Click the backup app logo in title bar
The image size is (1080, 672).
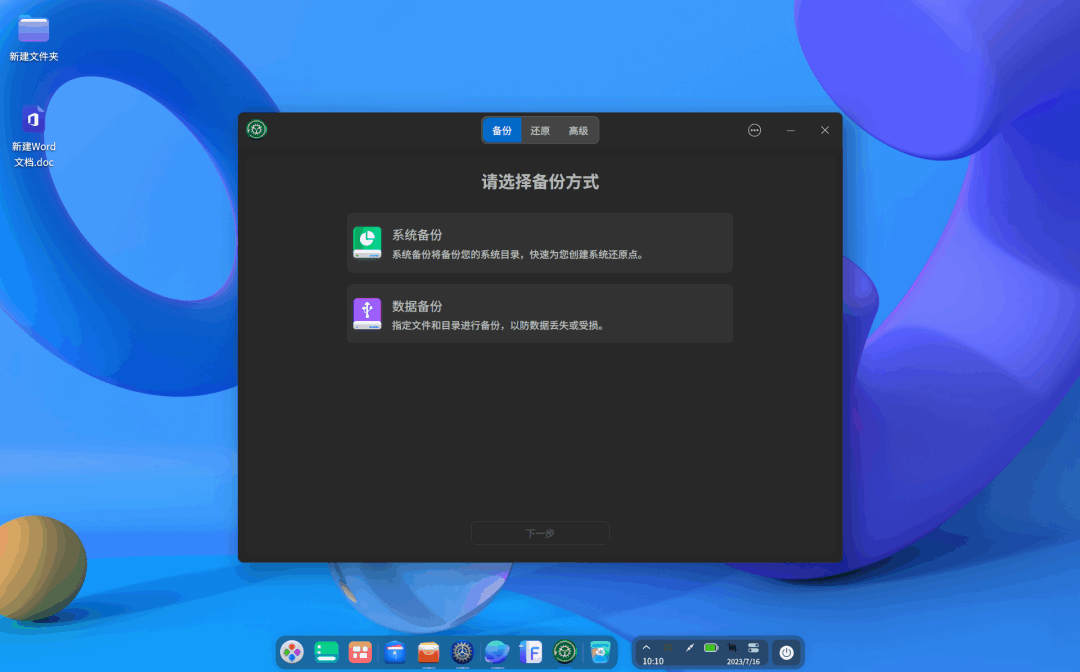pyautogui.click(x=256, y=129)
